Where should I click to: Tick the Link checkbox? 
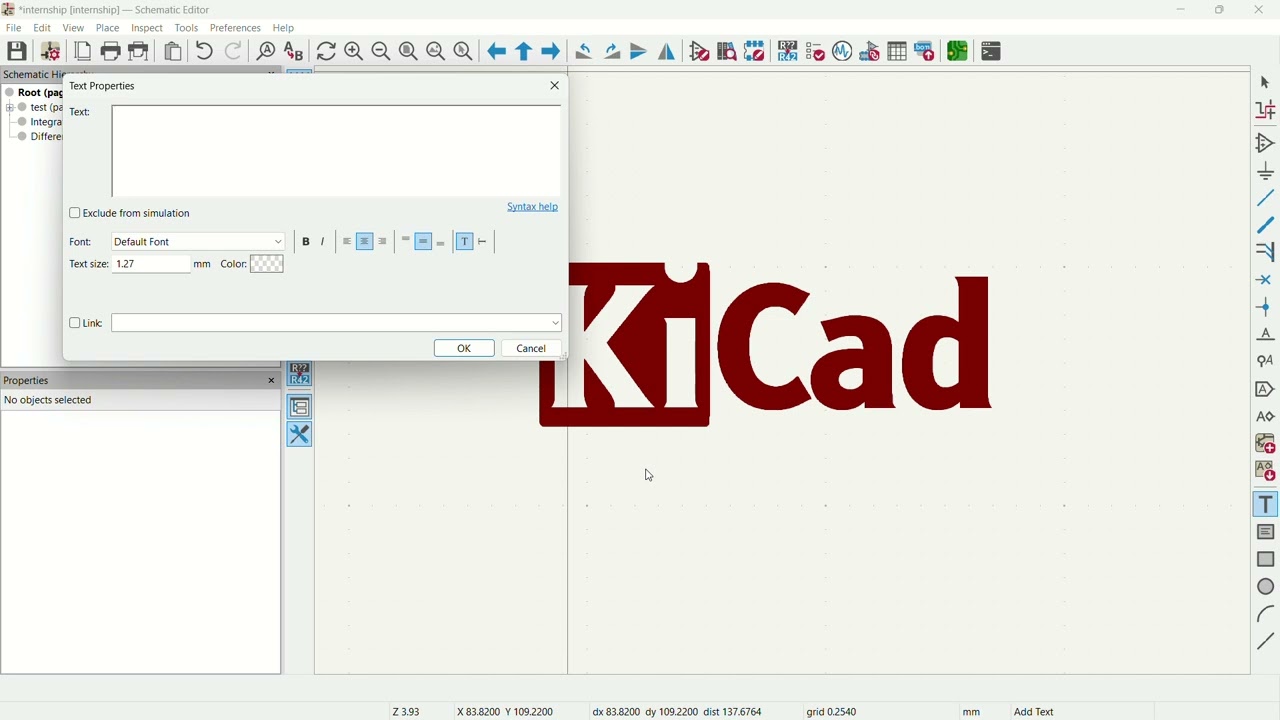(x=75, y=324)
